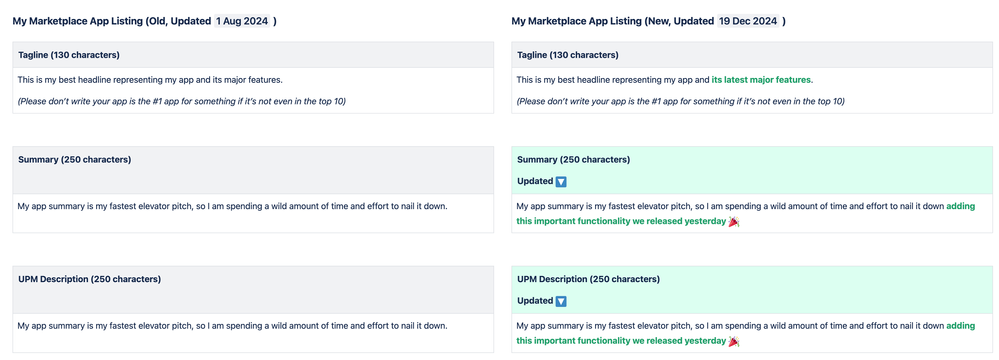Click old Summary elevator pitch text
Viewport: 999px width, 360px height.
[233, 206]
